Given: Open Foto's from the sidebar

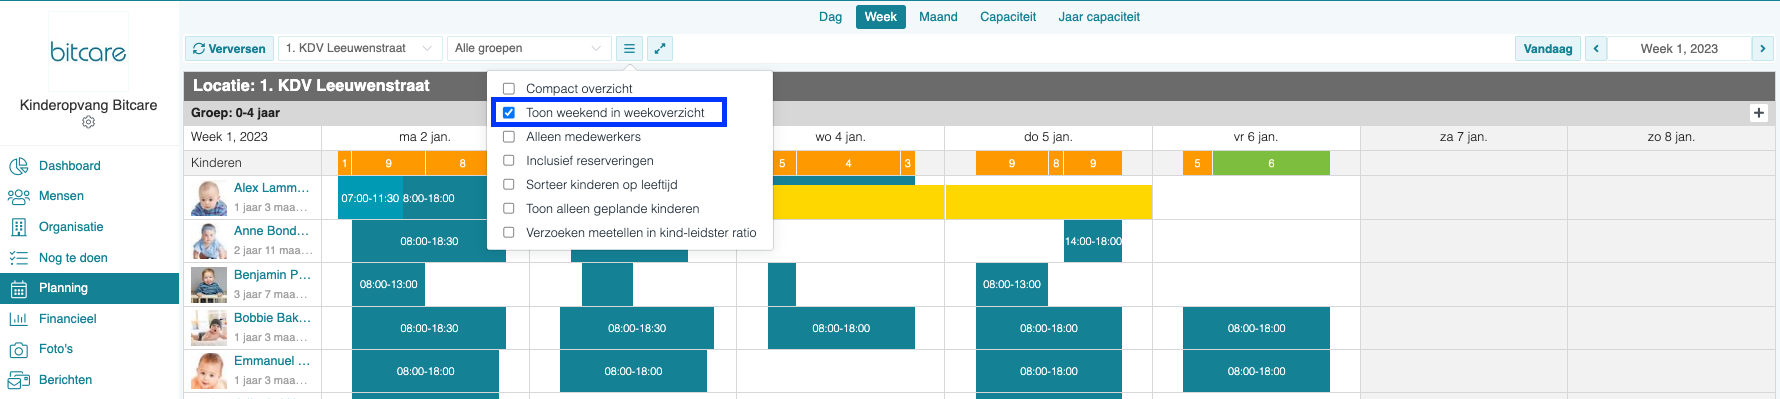Looking at the screenshot, I should coord(56,349).
